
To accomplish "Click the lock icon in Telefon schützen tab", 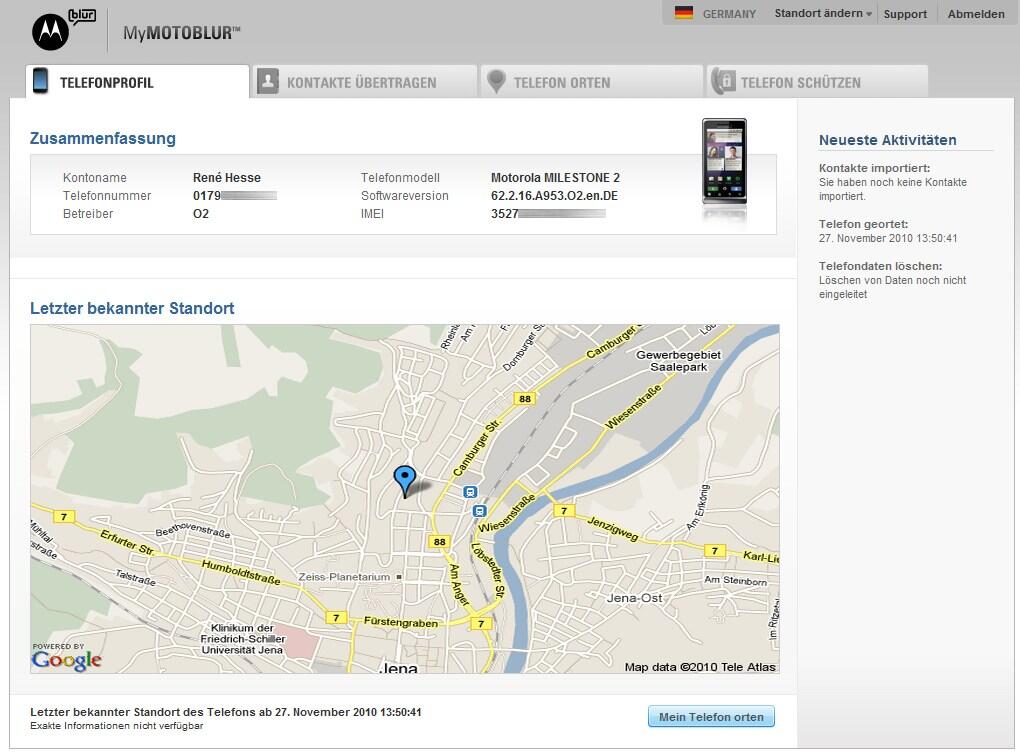I will (x=723, y=82).
